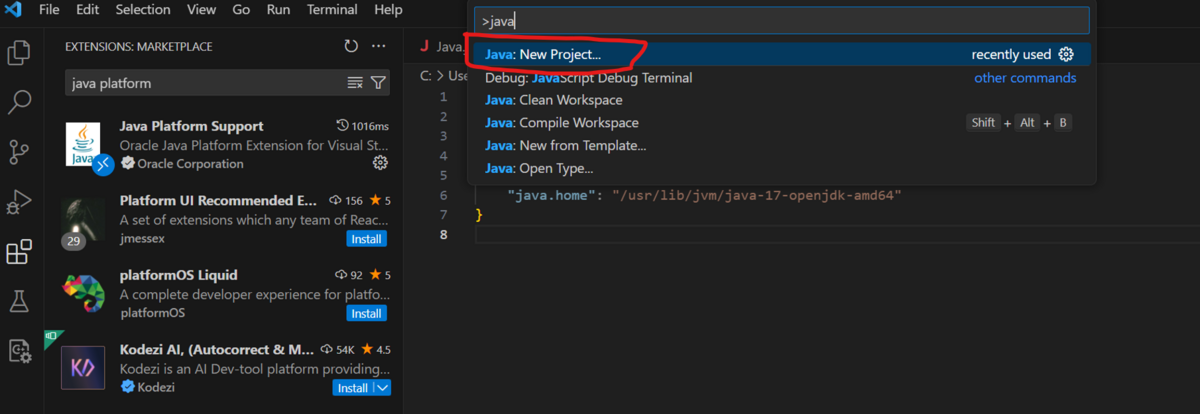The width and height of the screenshot is (1200, 414).
Task: Open the Java Platform Support extension title
Action: click(192, 126)
